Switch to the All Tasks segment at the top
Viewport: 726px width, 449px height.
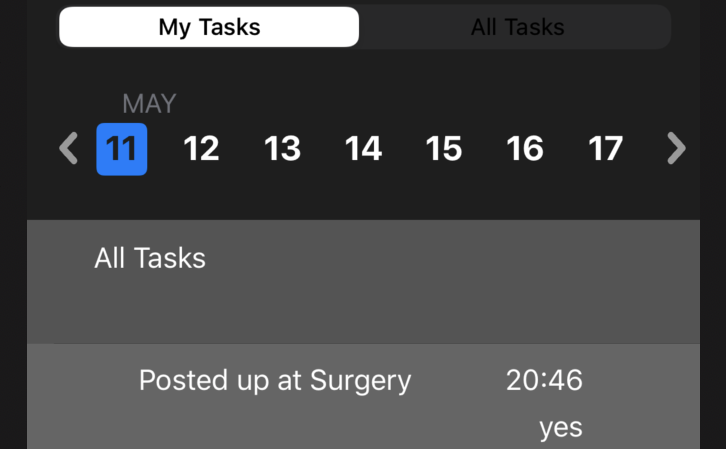(517, 27)
